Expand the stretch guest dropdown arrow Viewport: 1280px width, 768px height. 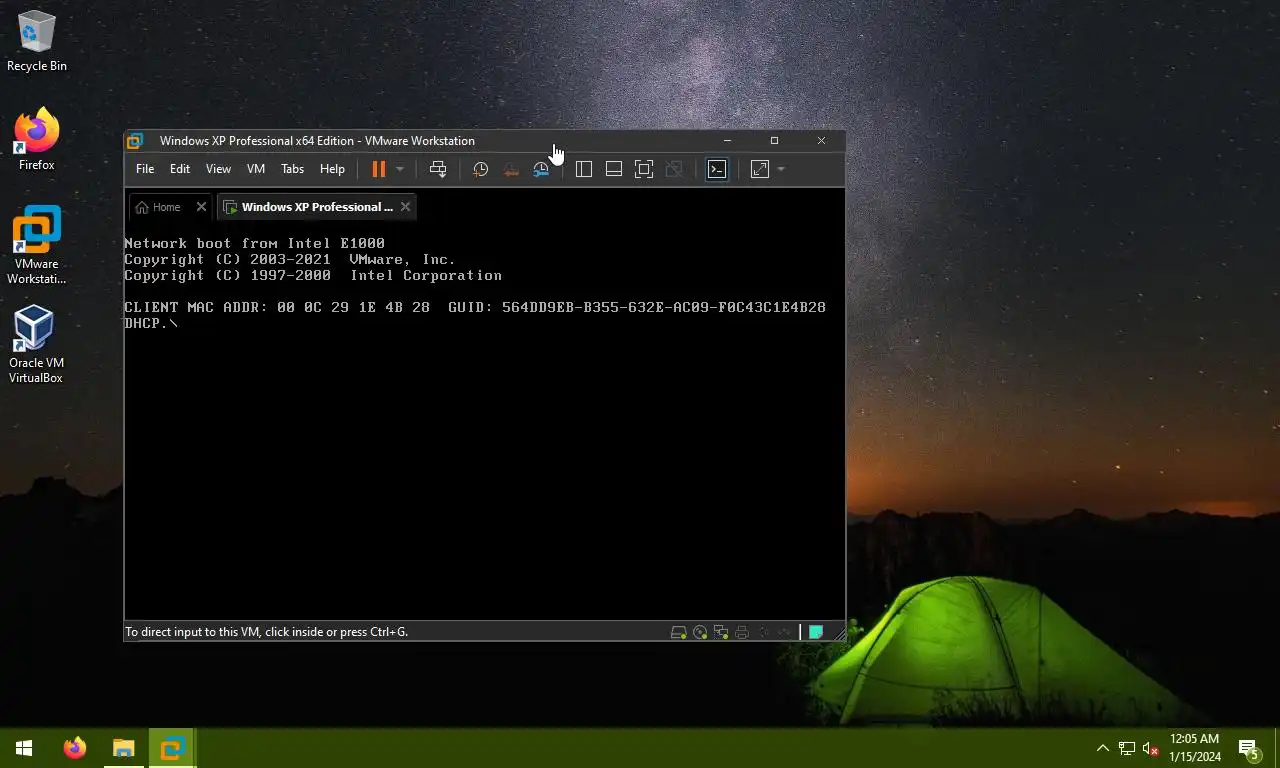click(x=781, y=169)
